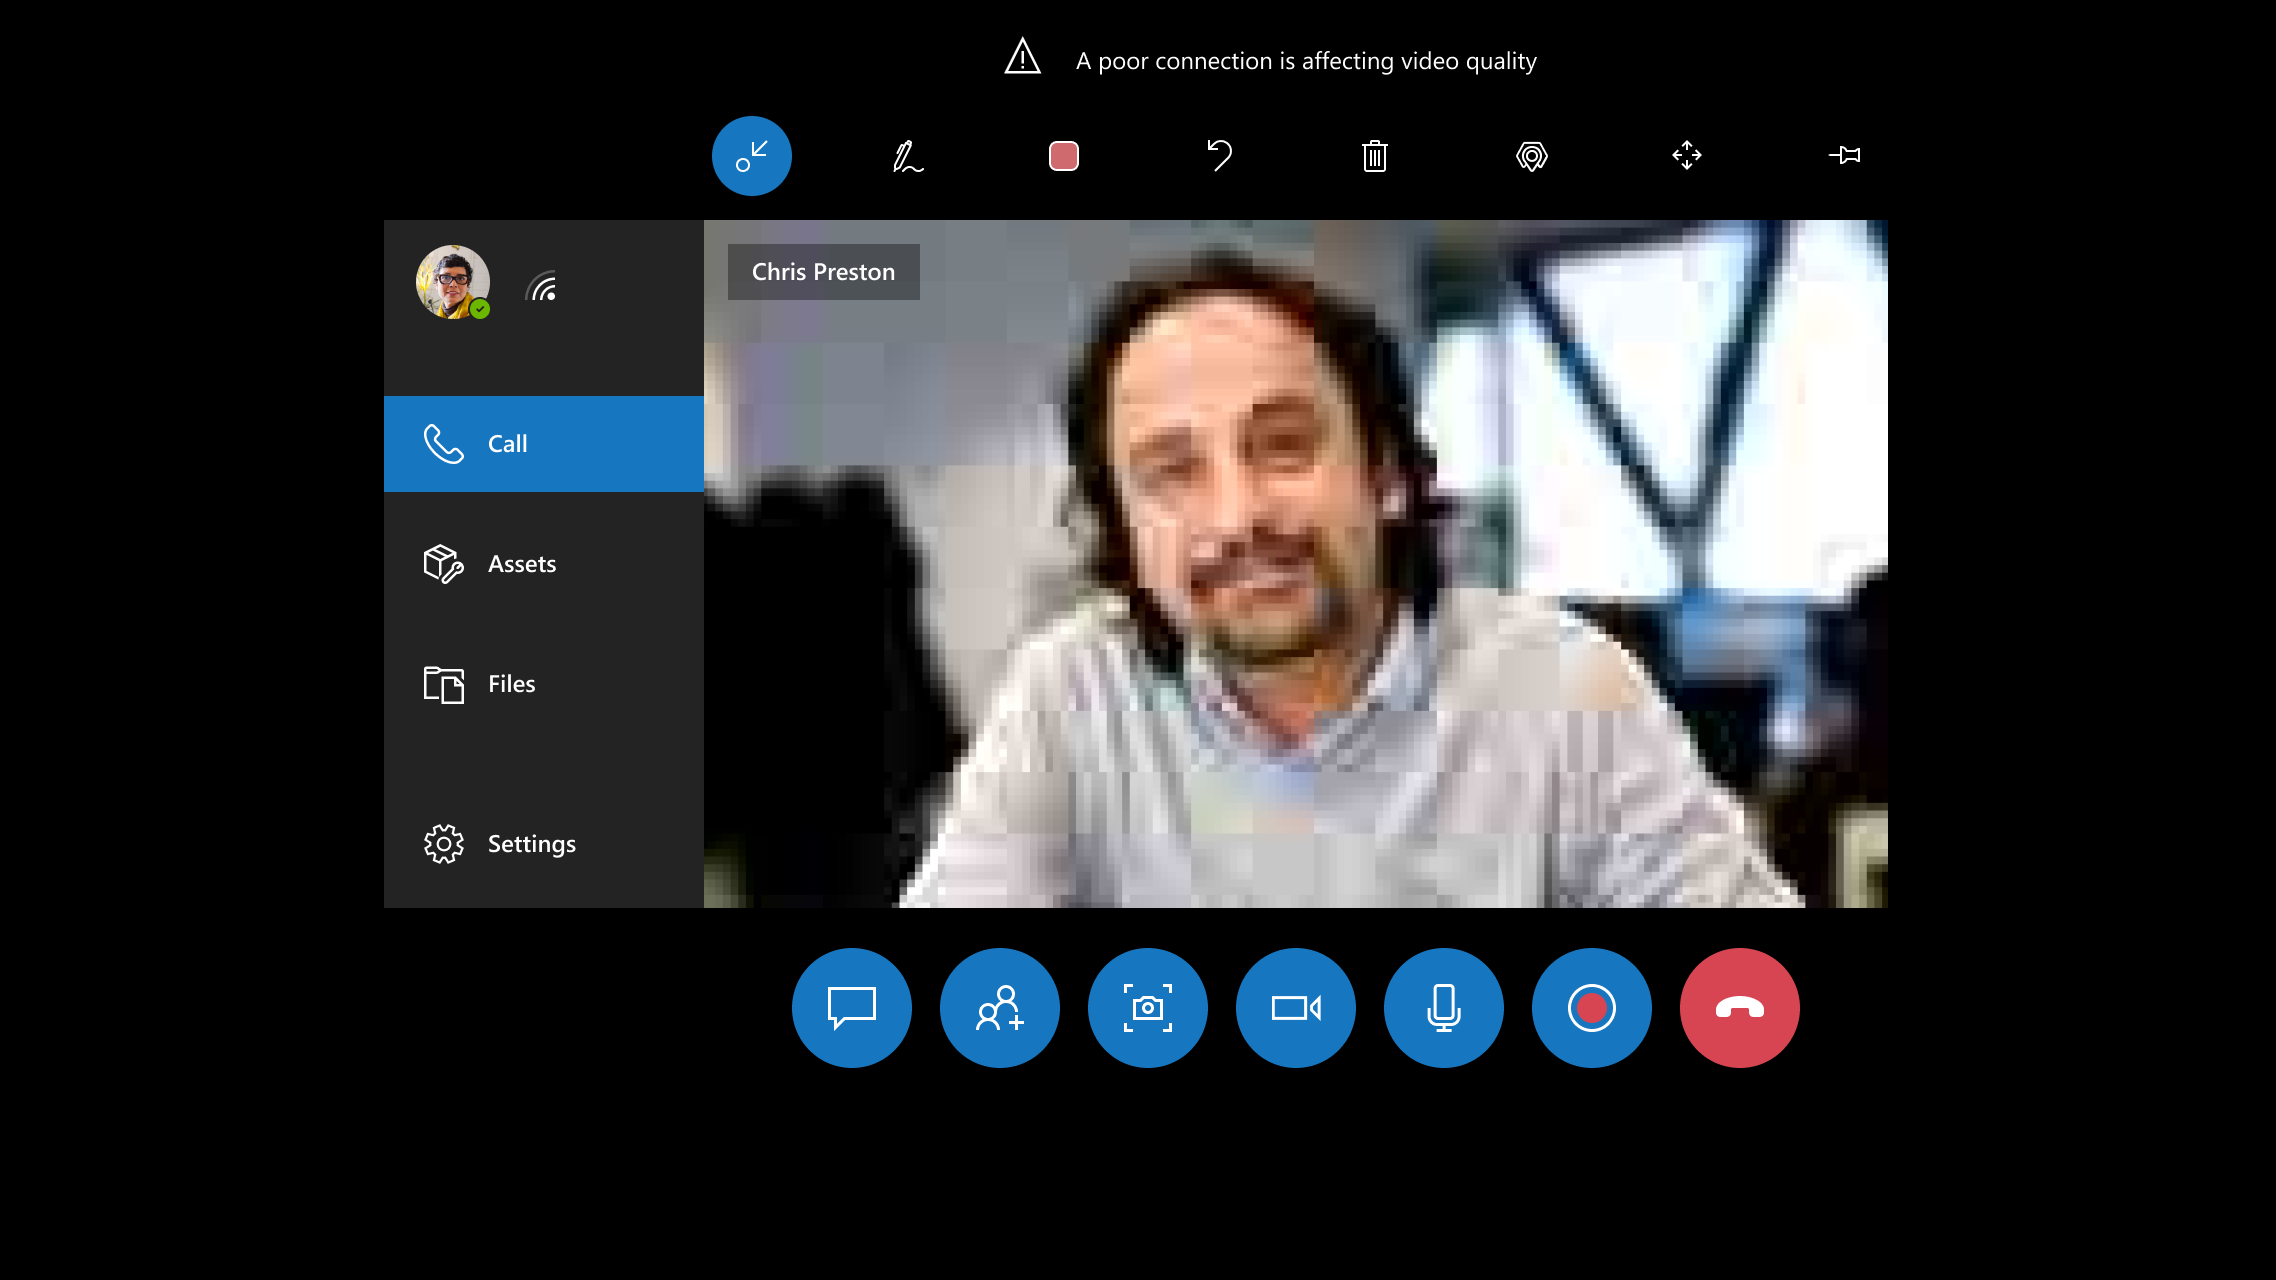Mute microphone during call
The height and width of the screenshot is (1280, 2276).
(x=1443, y=1006)
